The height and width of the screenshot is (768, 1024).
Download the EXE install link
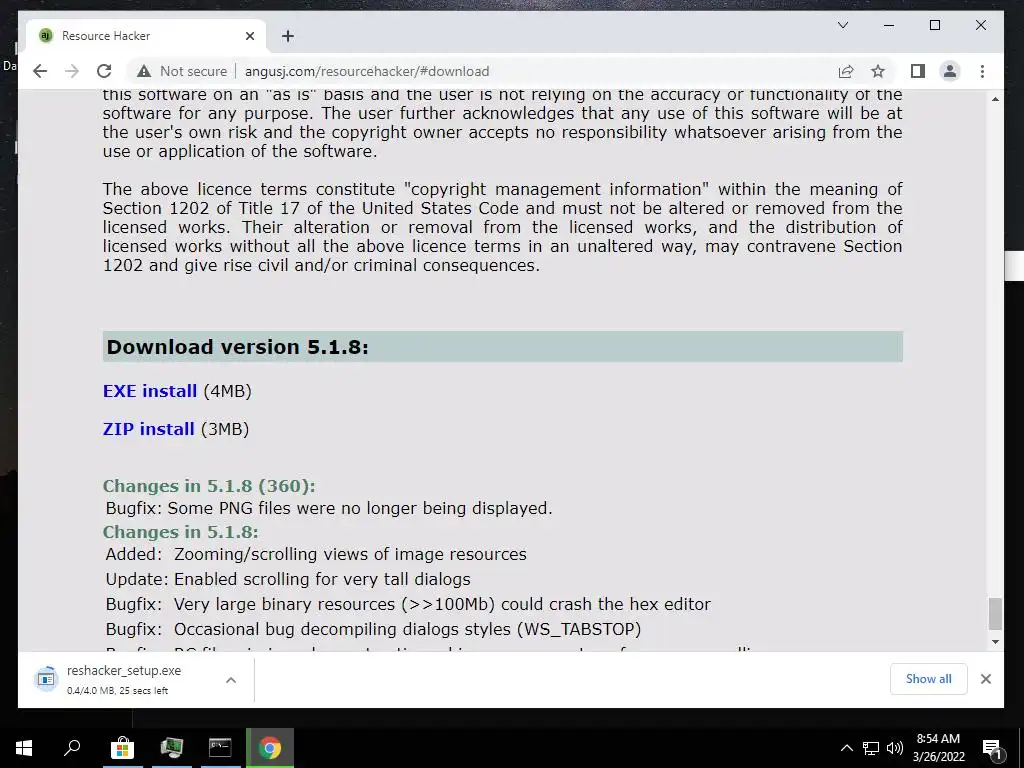(150, 391)
